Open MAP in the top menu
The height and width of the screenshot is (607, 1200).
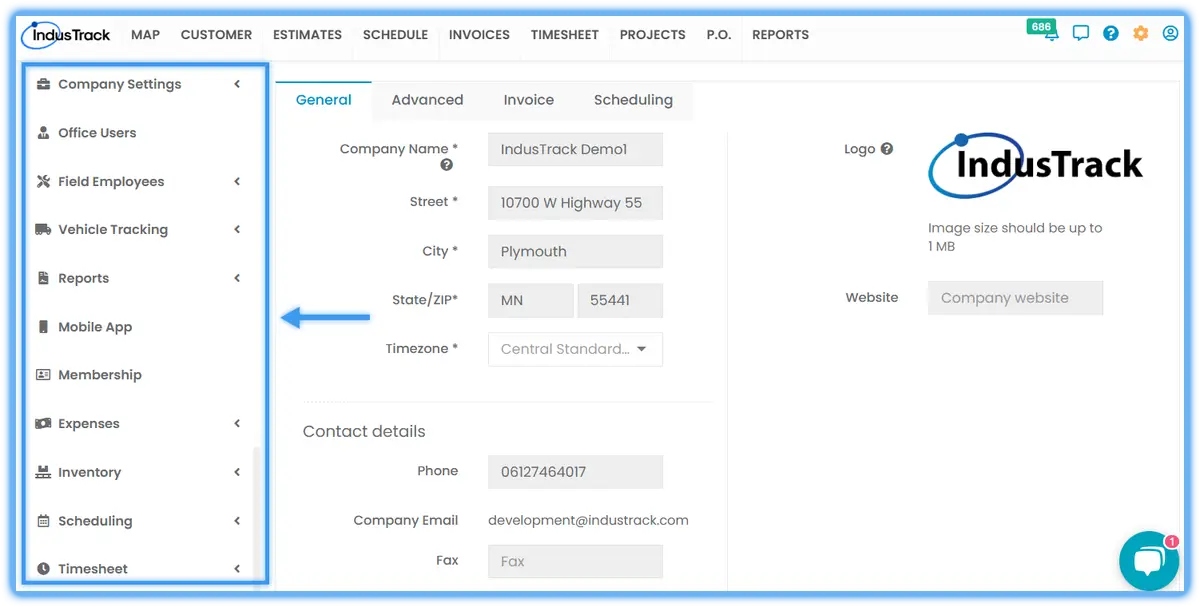tap(145, 34)
